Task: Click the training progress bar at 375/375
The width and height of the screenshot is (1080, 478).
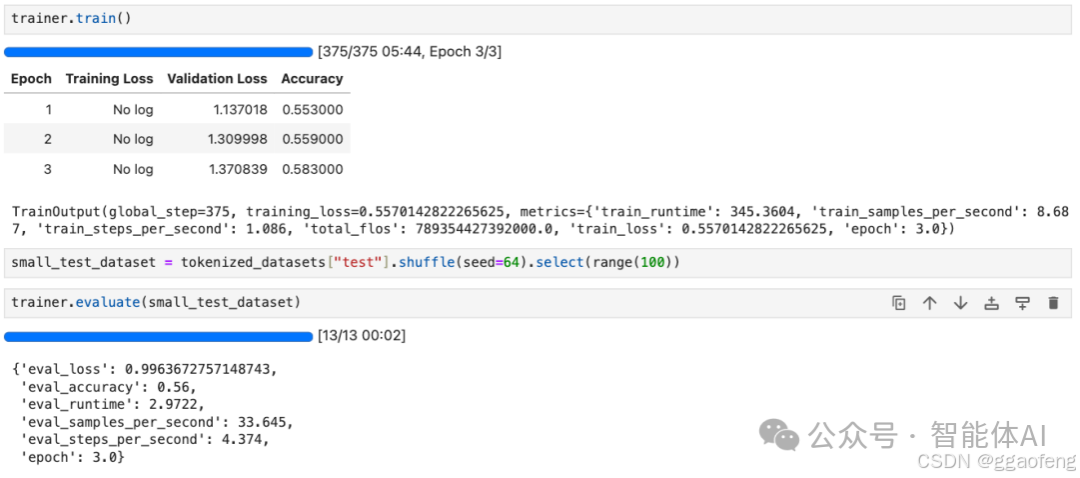Action: click(158, 52)
